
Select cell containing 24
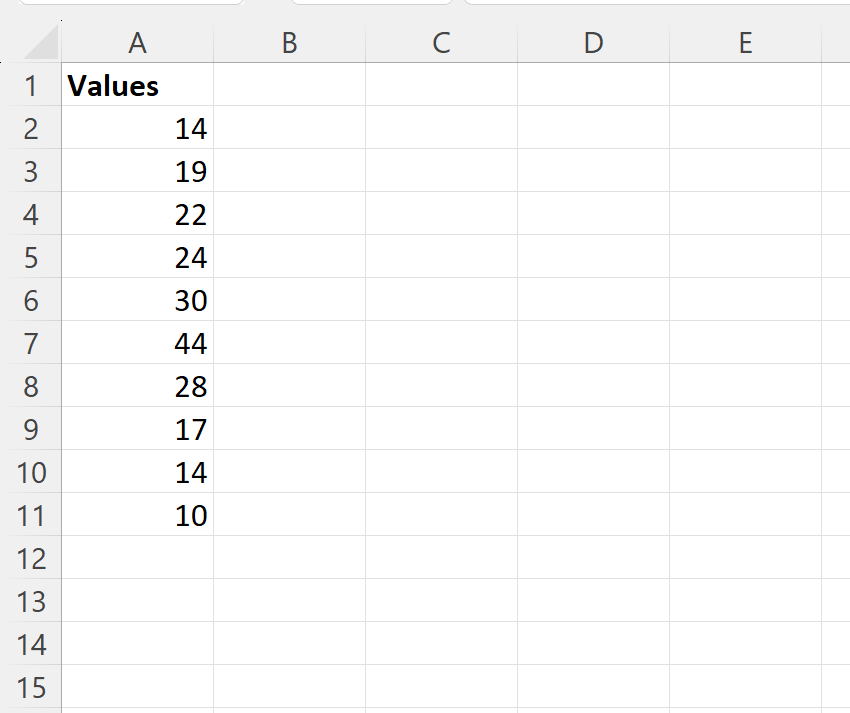(x=138, y=256)
